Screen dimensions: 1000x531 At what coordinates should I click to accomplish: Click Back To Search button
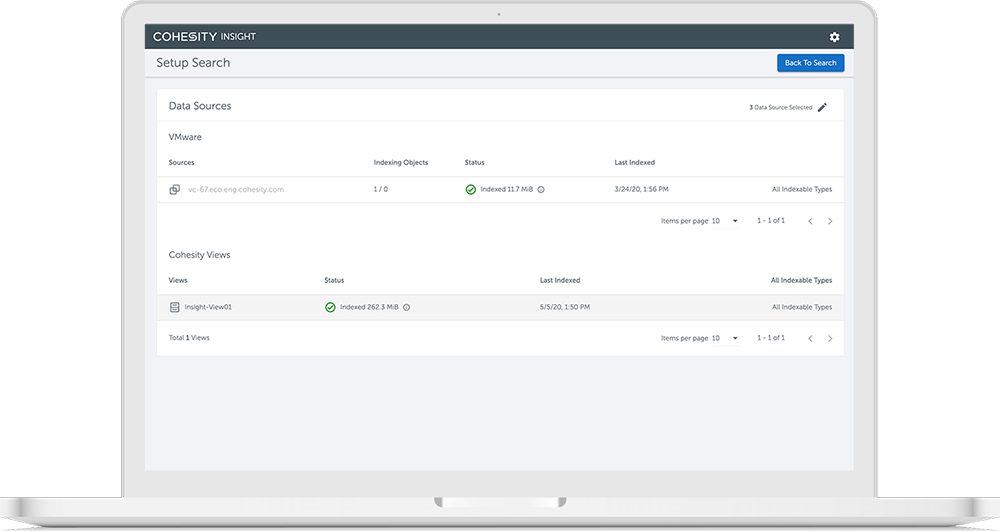[x=811, y=62]
